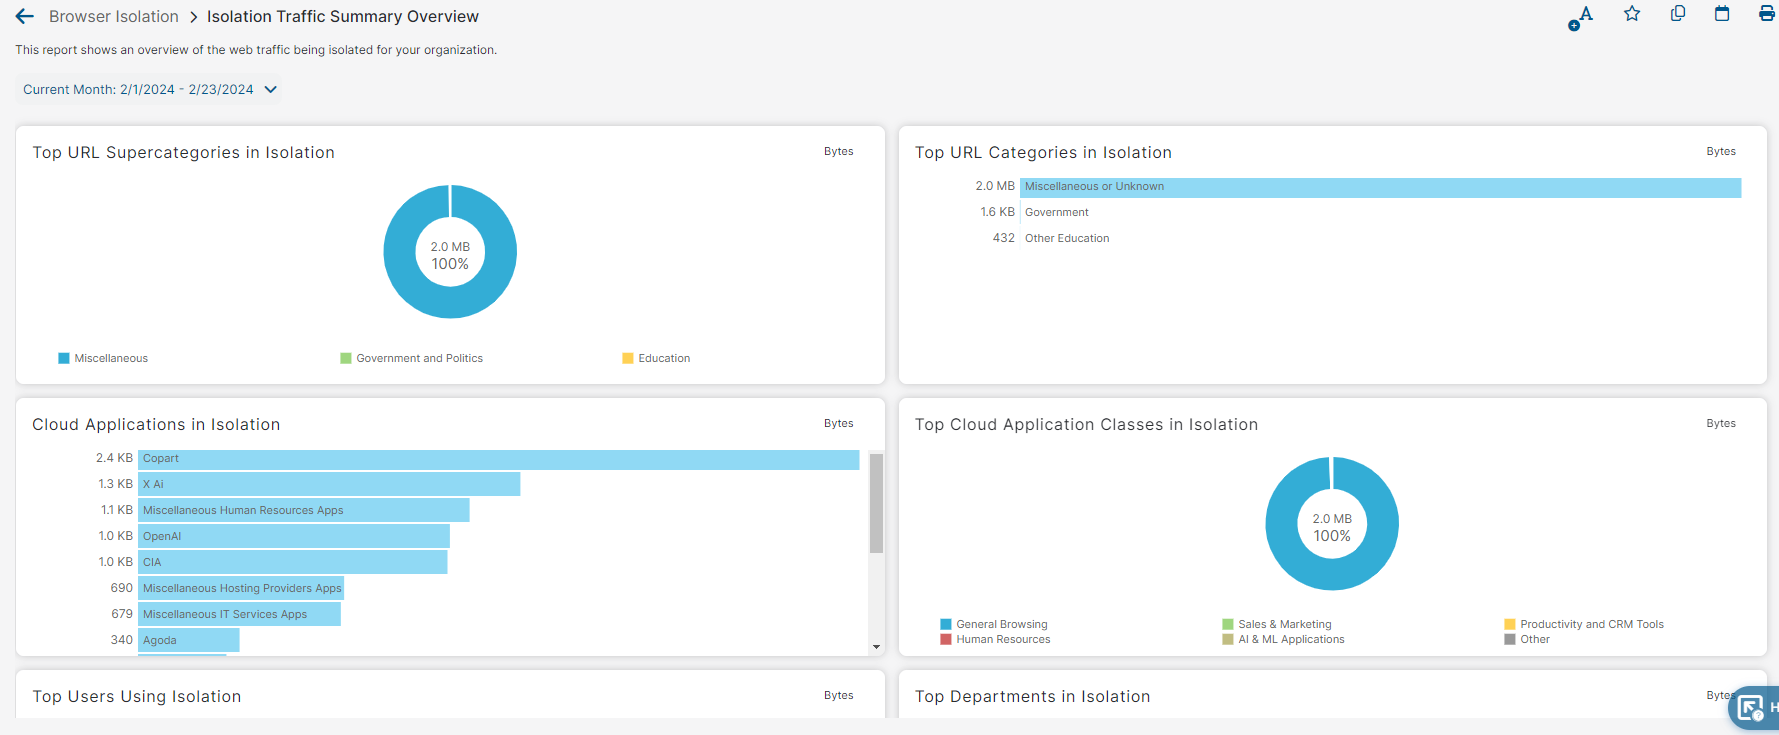Select the Miscellaneous or Unknown category bar

[1380, 187]
